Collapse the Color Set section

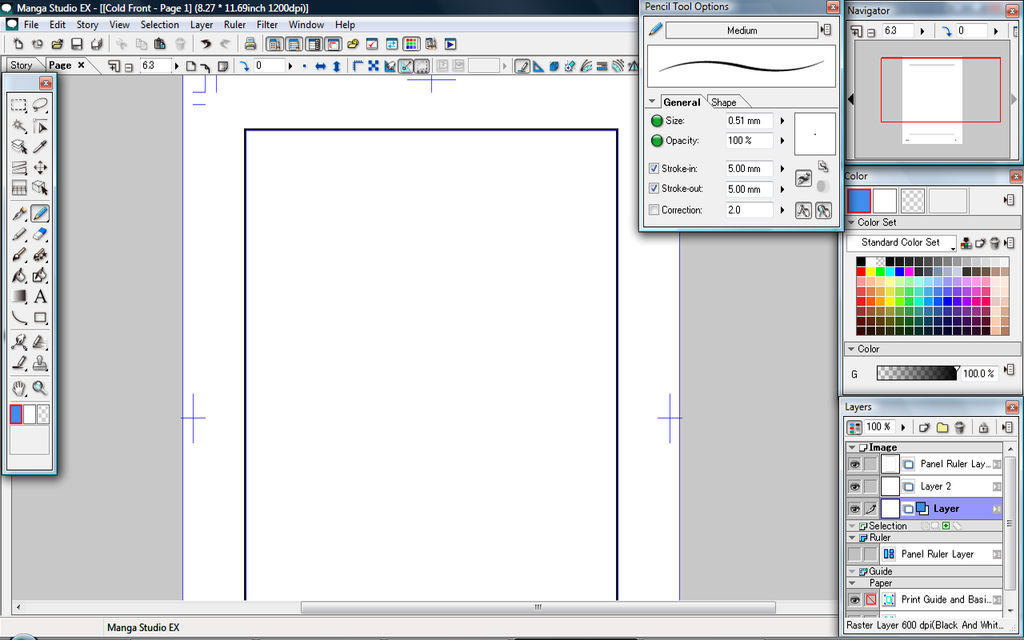point(850,223)
